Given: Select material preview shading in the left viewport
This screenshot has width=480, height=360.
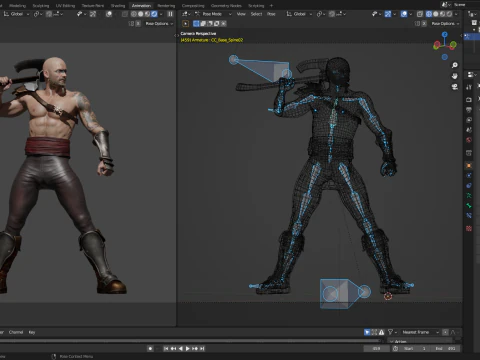Looking at the screenshot, I should coord(147,14).
